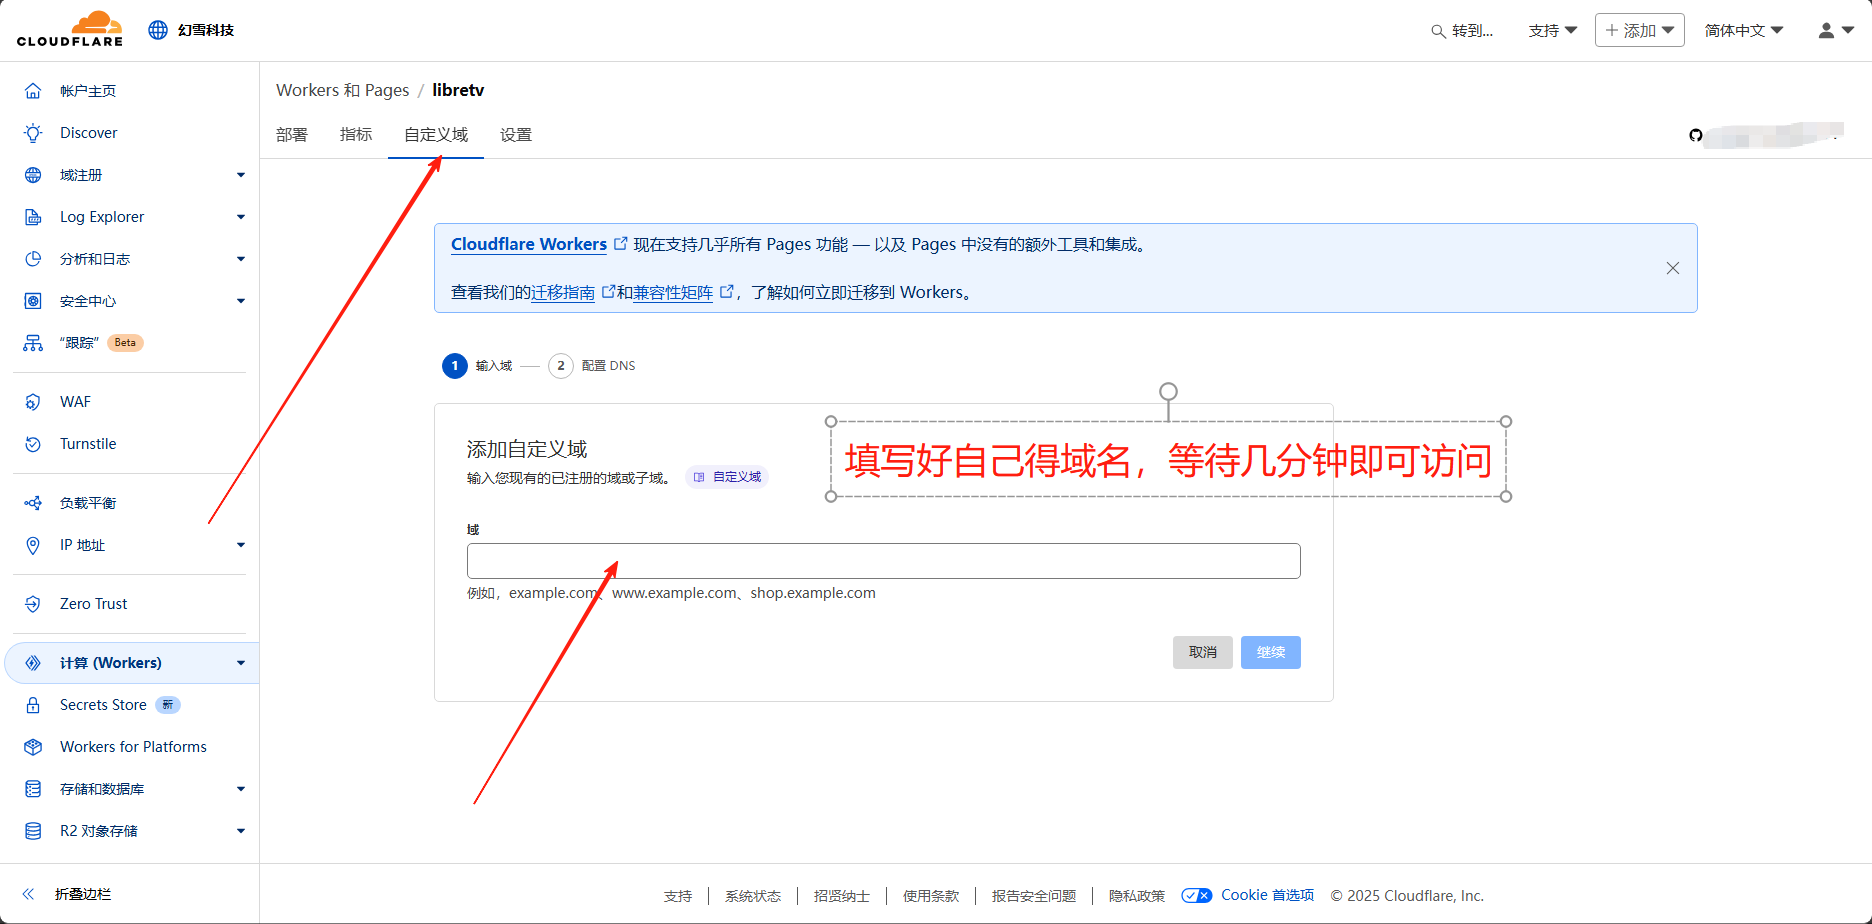Click the 计算 (Workers) icon
The image size is (1872, 924).
pos(33,663)
